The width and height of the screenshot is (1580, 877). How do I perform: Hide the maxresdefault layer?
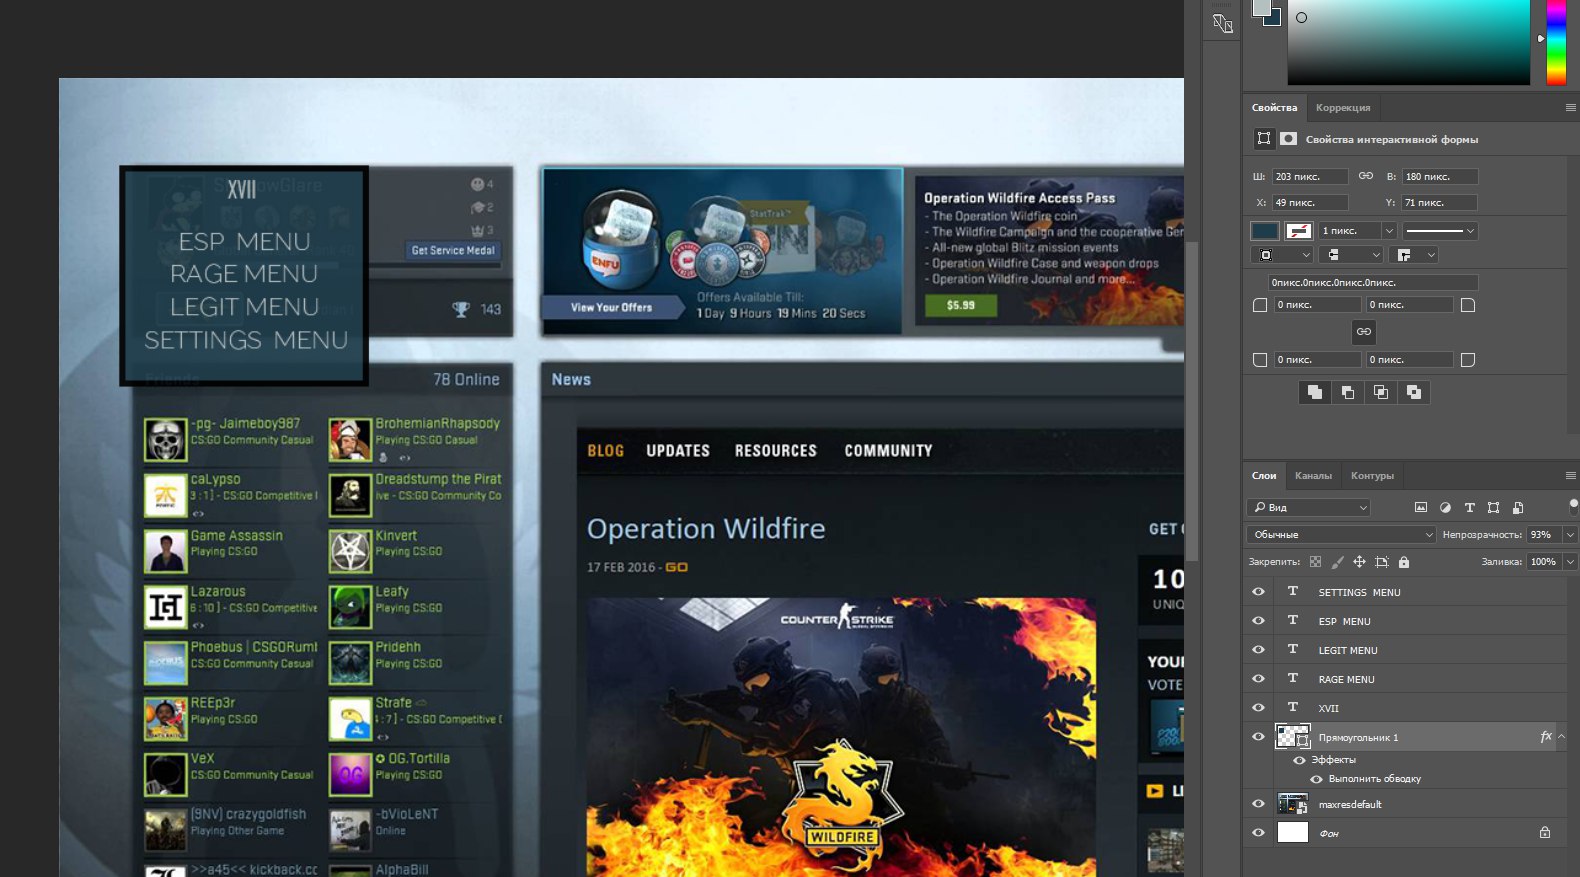point(1258,803)
